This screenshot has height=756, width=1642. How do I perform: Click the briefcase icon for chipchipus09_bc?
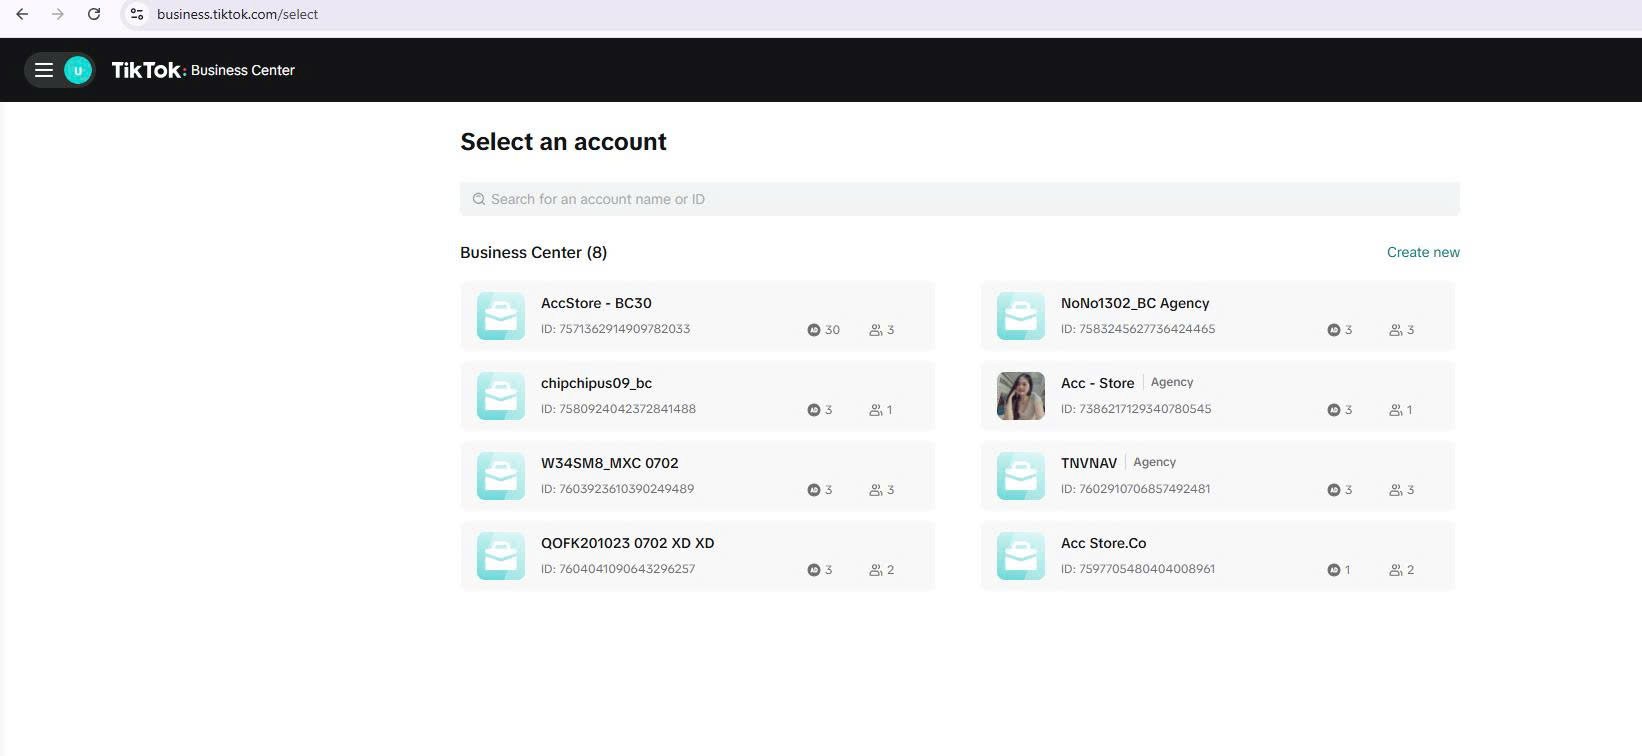coord(501,396)
